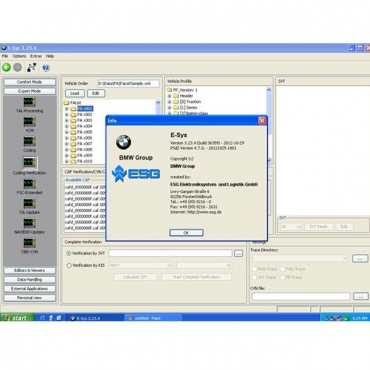
Task: Open the TSL-Update module icon
Action: tap(29, 204)
